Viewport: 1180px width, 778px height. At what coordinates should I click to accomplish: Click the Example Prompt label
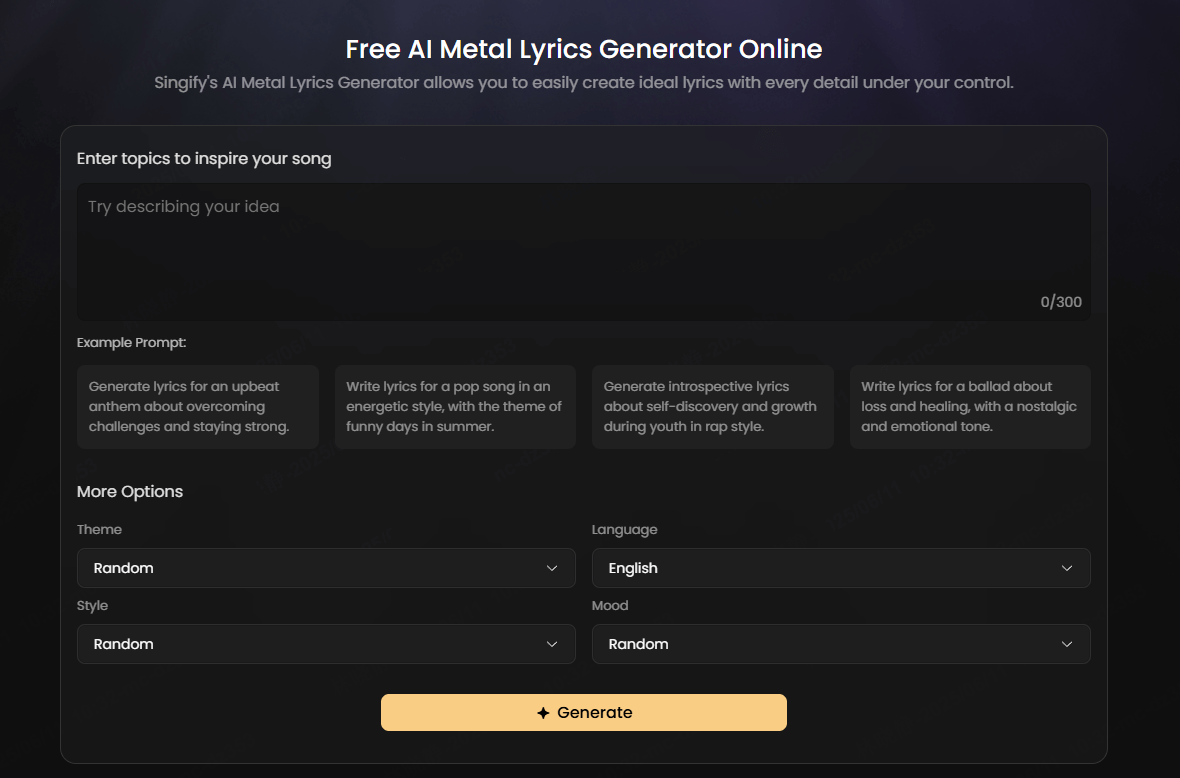click(131, 342)
